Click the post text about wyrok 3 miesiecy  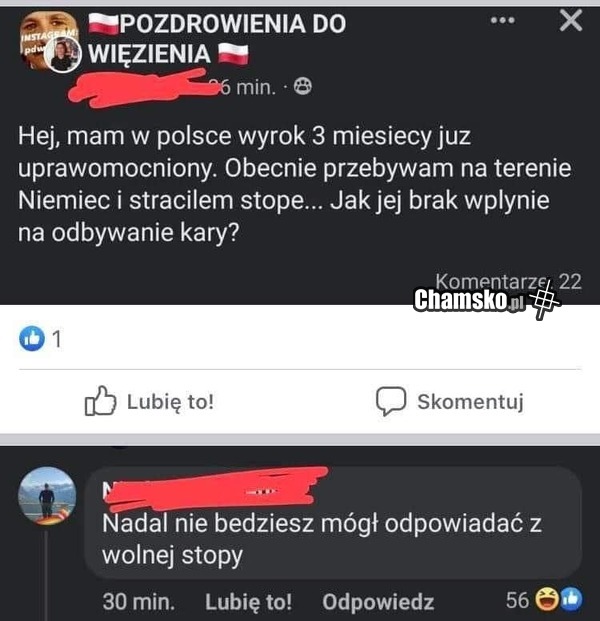coord(294,184)
